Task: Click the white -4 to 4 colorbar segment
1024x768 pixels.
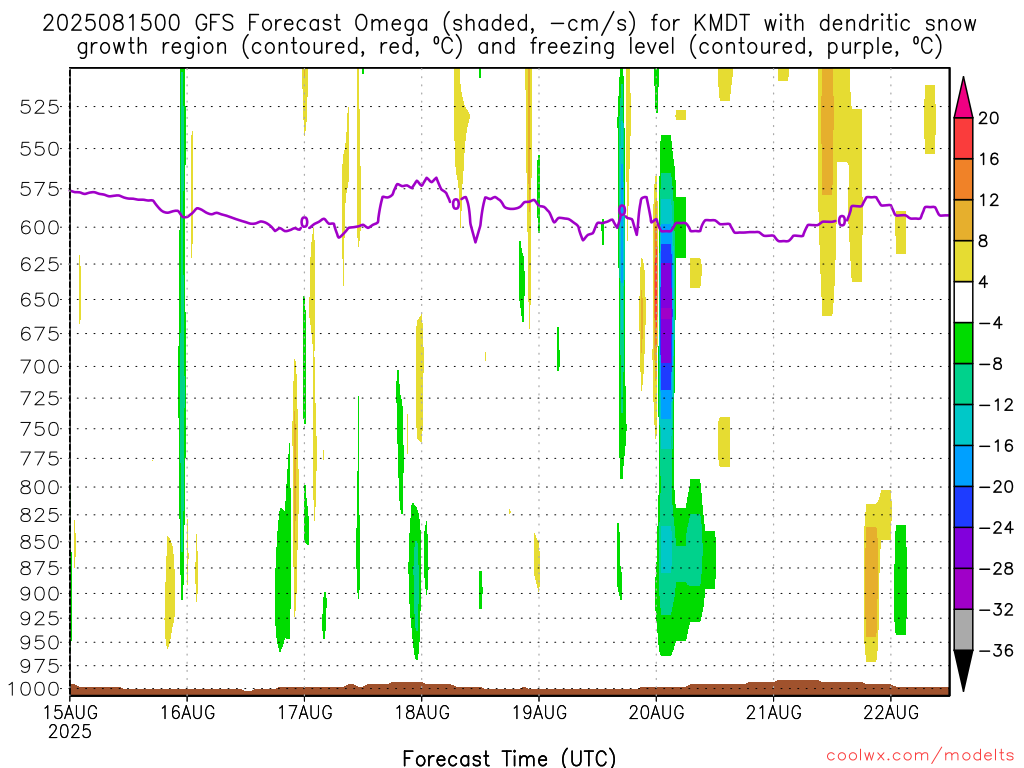Action: tap(963, 302)
